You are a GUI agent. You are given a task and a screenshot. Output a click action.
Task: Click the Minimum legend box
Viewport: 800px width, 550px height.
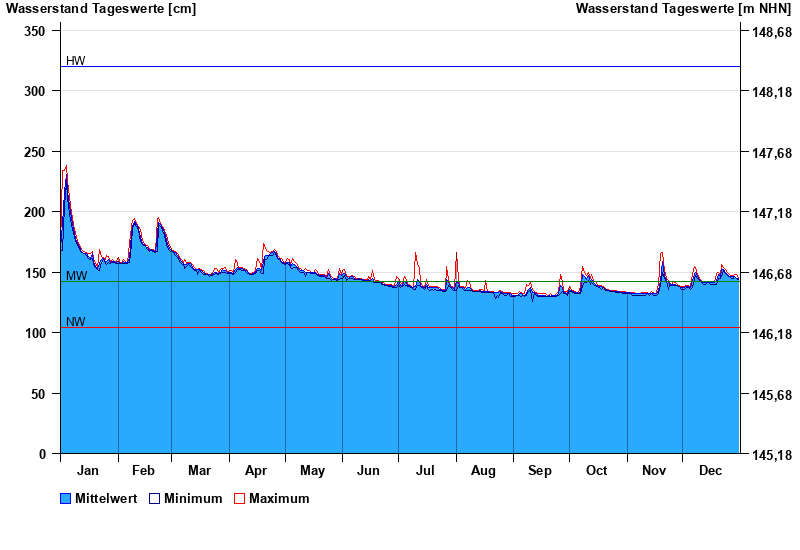tap(154, 499)
